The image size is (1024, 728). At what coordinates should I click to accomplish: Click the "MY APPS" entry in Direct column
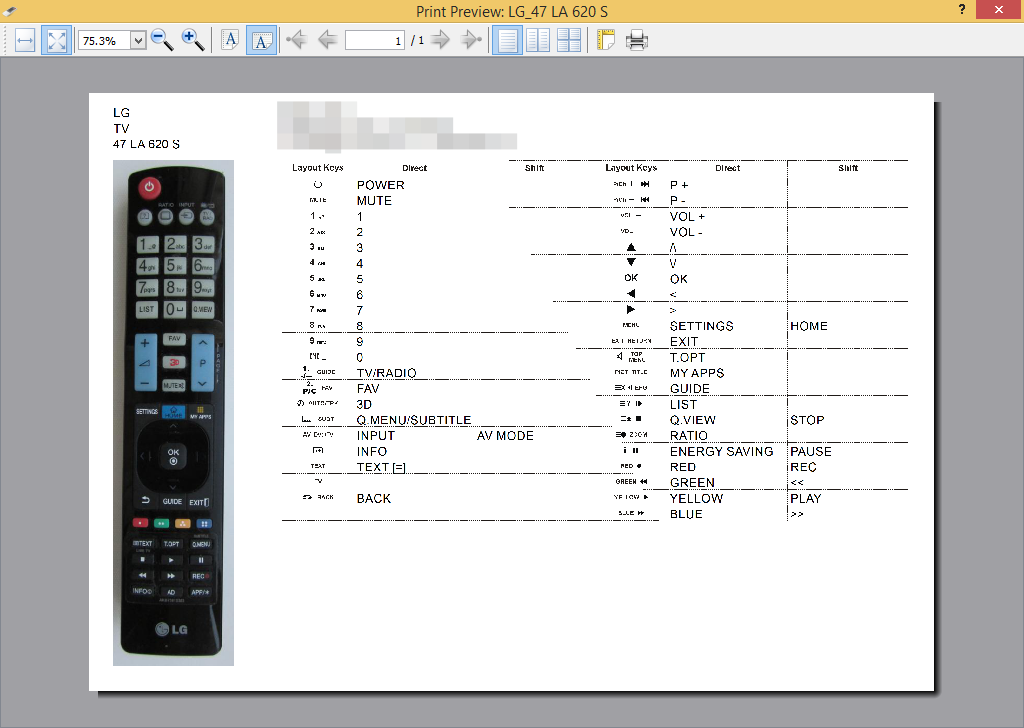(x=697, y=373)
